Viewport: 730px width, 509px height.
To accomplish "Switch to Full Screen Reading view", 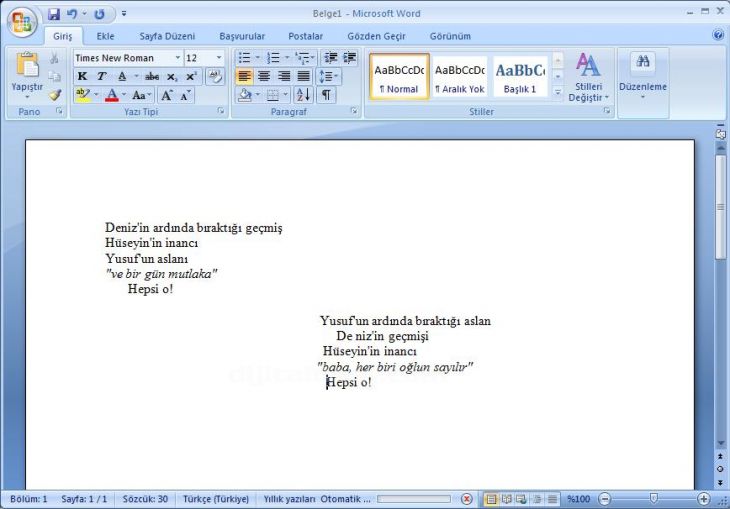I will coord(506,499).
